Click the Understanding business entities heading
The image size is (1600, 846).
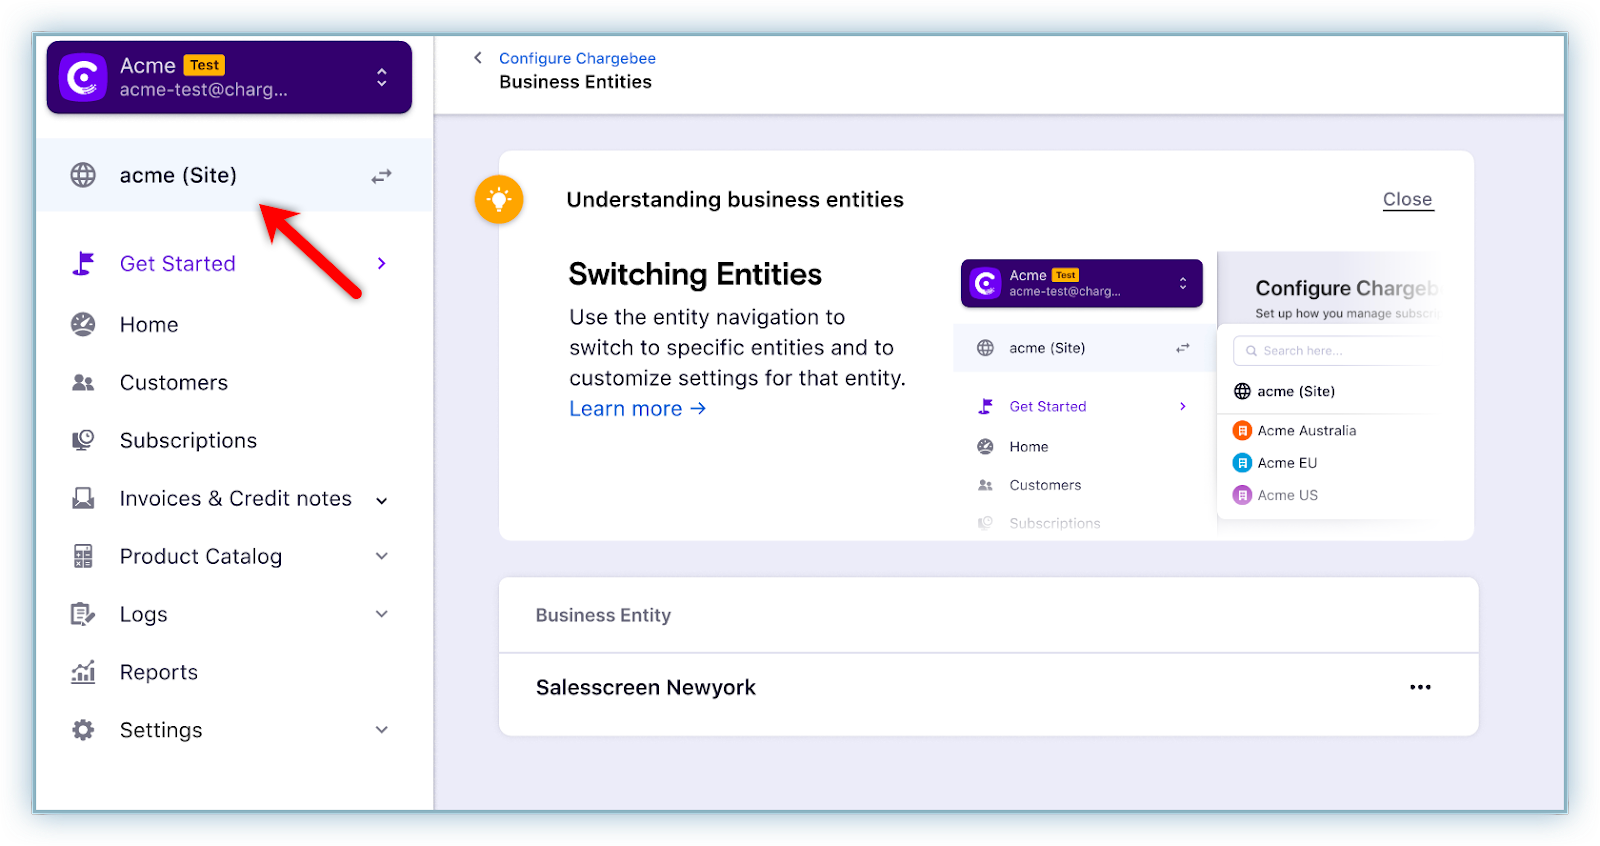pyautogui.click(x=735, y=200)
